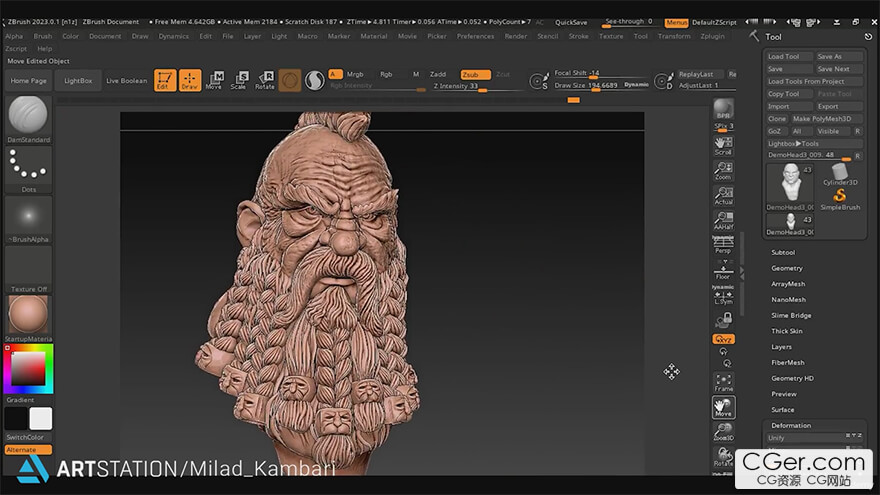Viewport: 880px width, 495px height.
Task: Expand the ArrayMesh subpalette
Action: click(x=788, y=284)
